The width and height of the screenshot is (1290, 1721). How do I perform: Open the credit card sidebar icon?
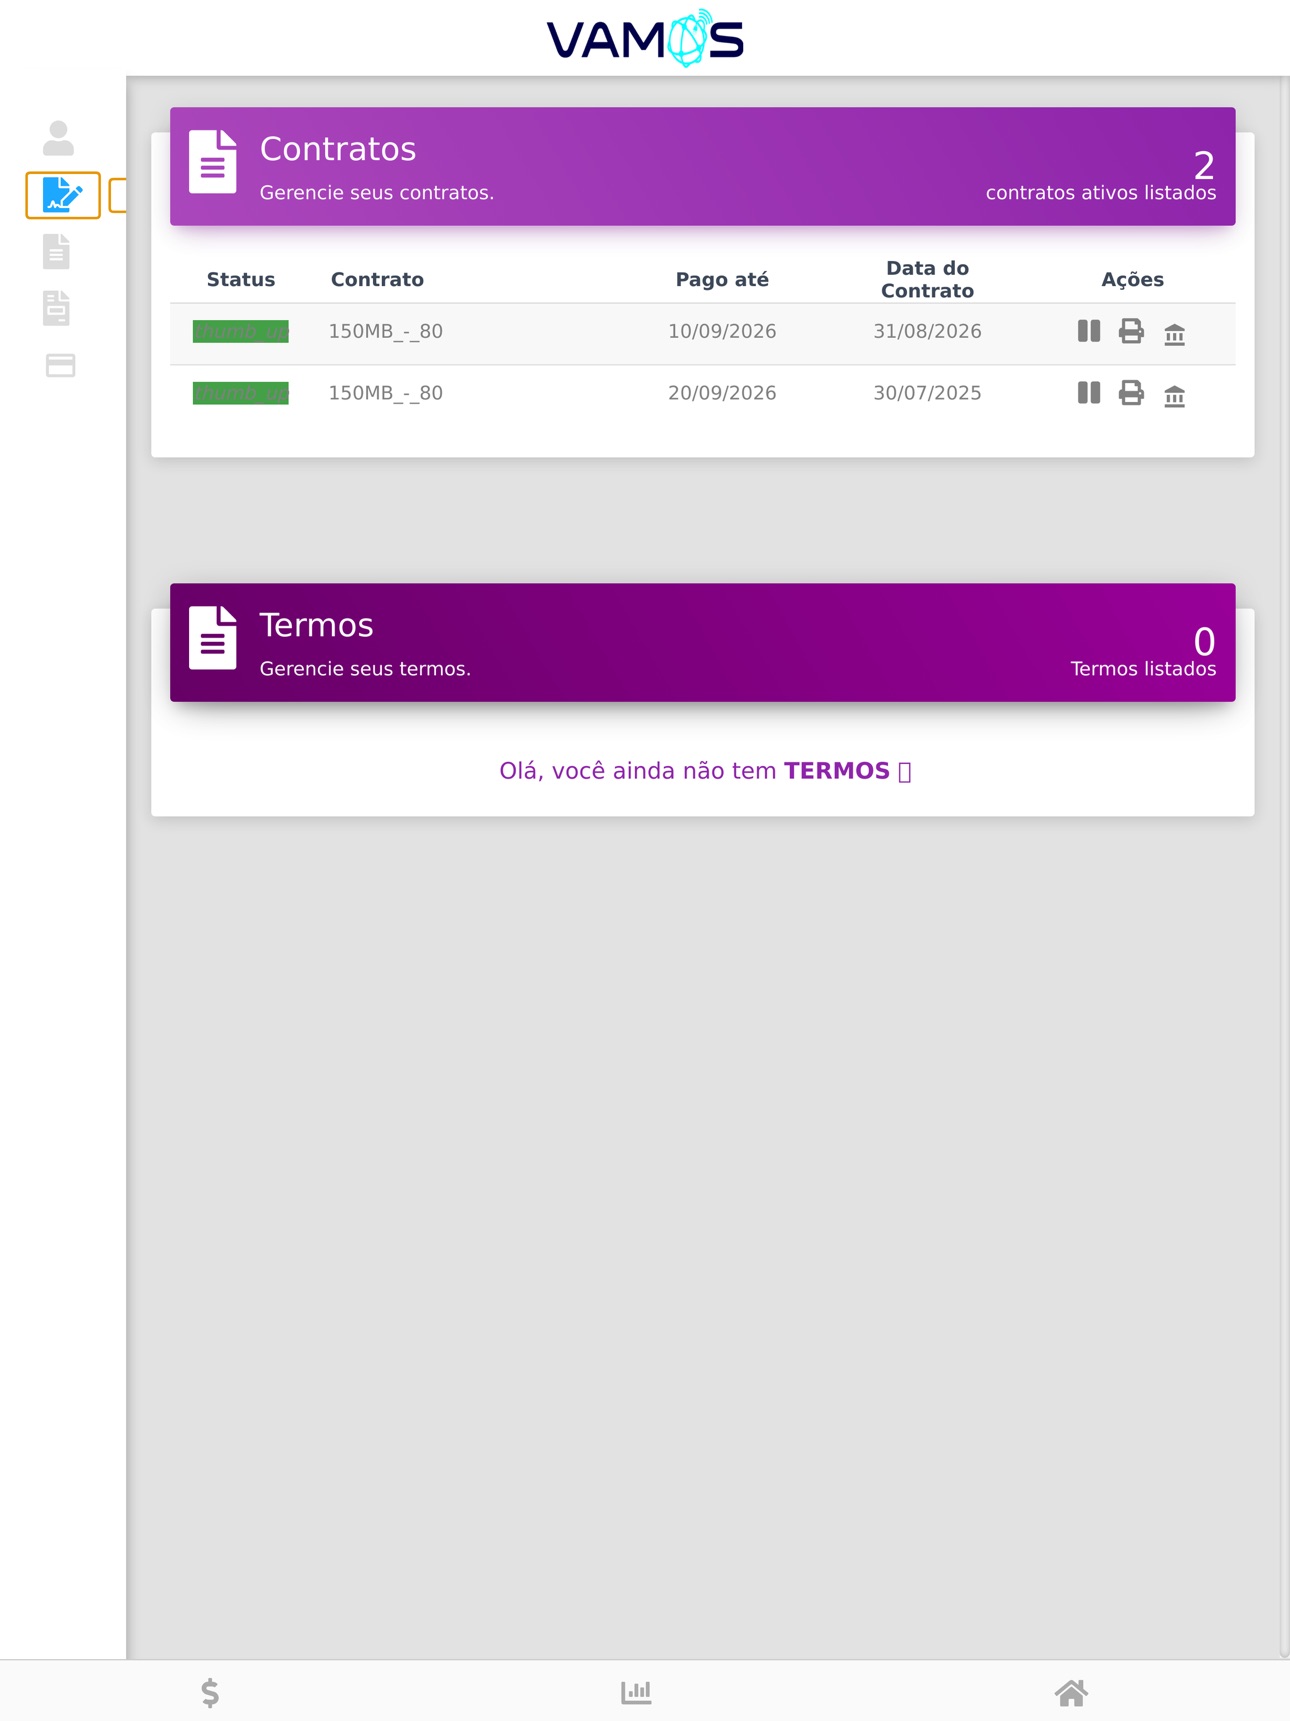coord(60,365)
